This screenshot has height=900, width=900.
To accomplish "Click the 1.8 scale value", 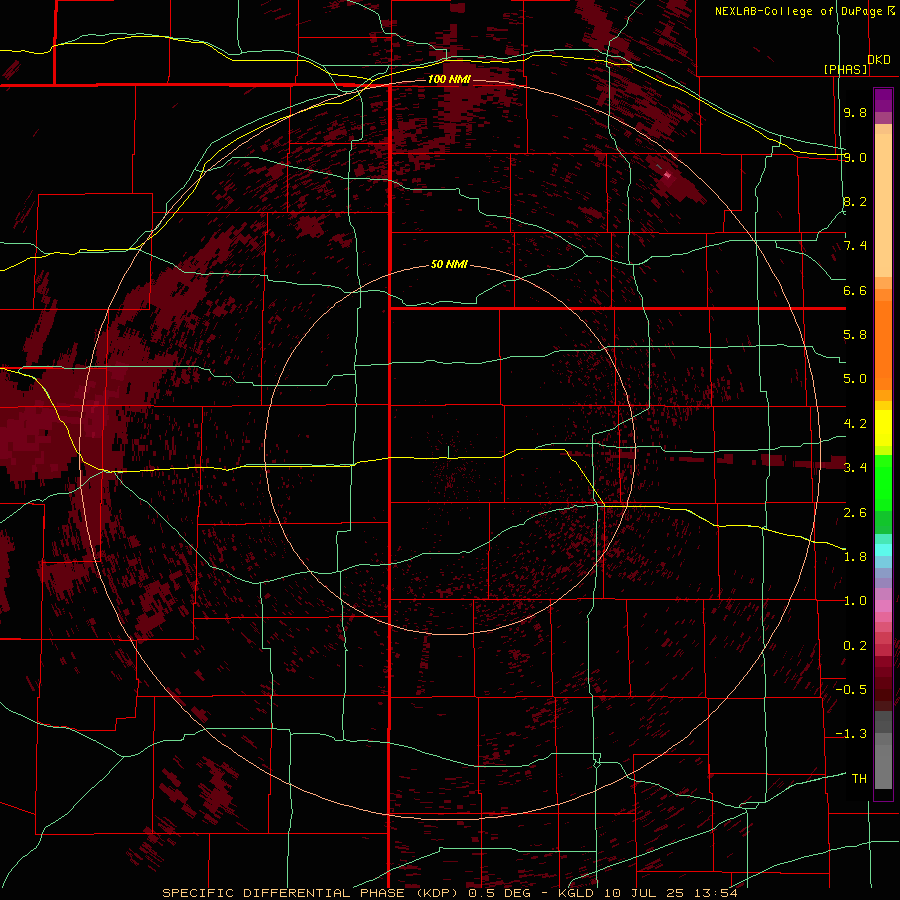I will 855,557.
